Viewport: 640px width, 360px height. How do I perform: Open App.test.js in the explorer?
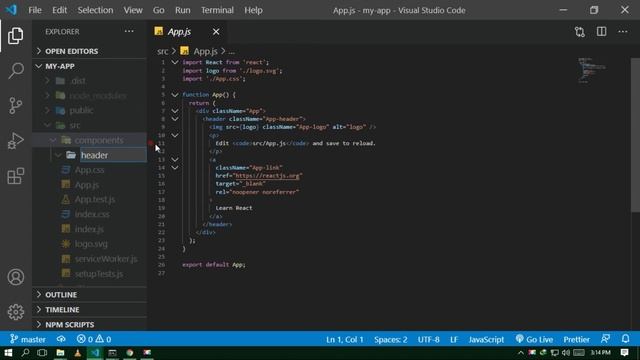pyautogui.click(x=90, y=200)
